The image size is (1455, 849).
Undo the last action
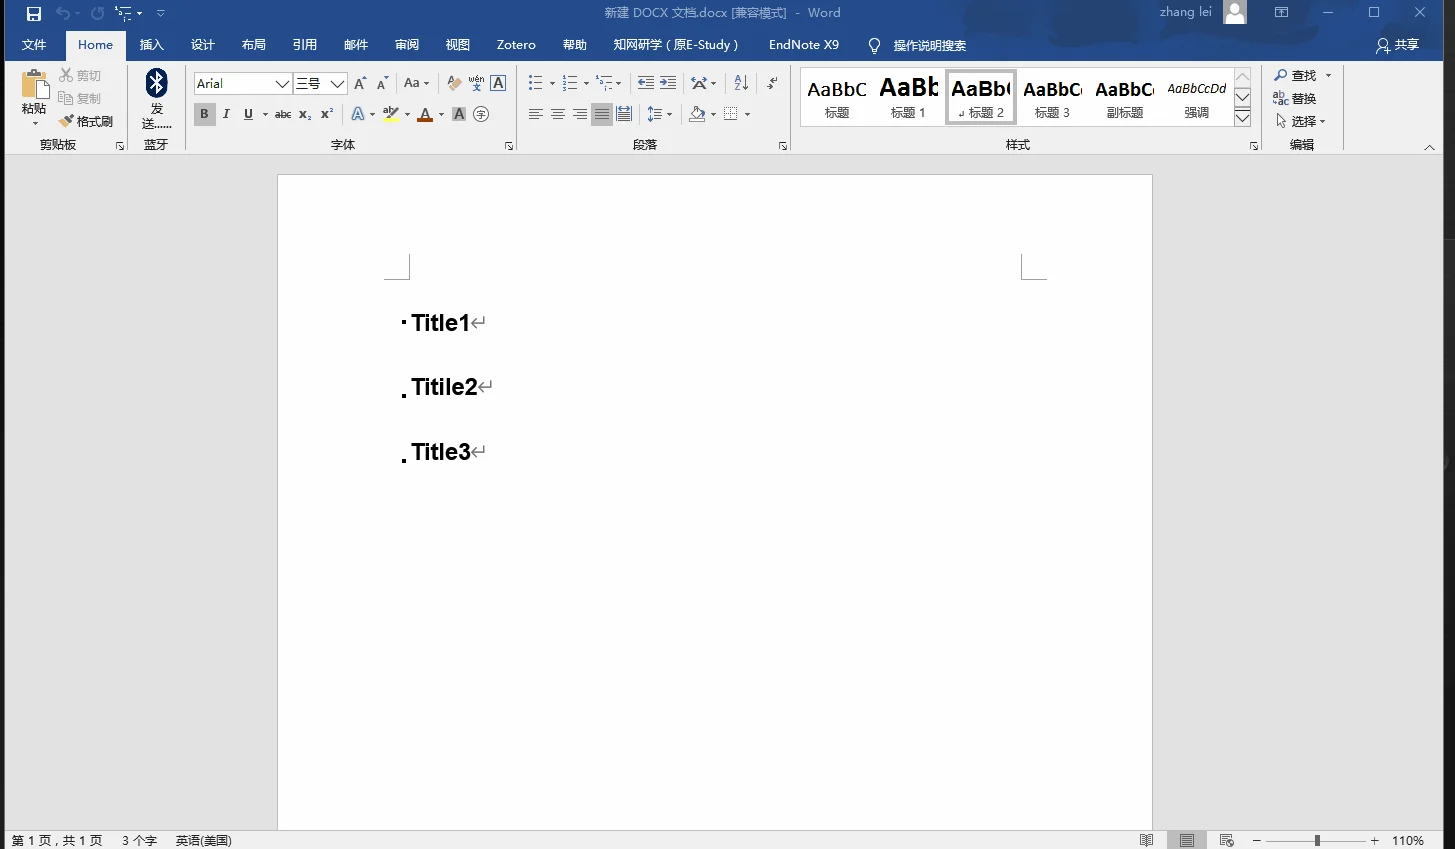(x=63, y=13)
